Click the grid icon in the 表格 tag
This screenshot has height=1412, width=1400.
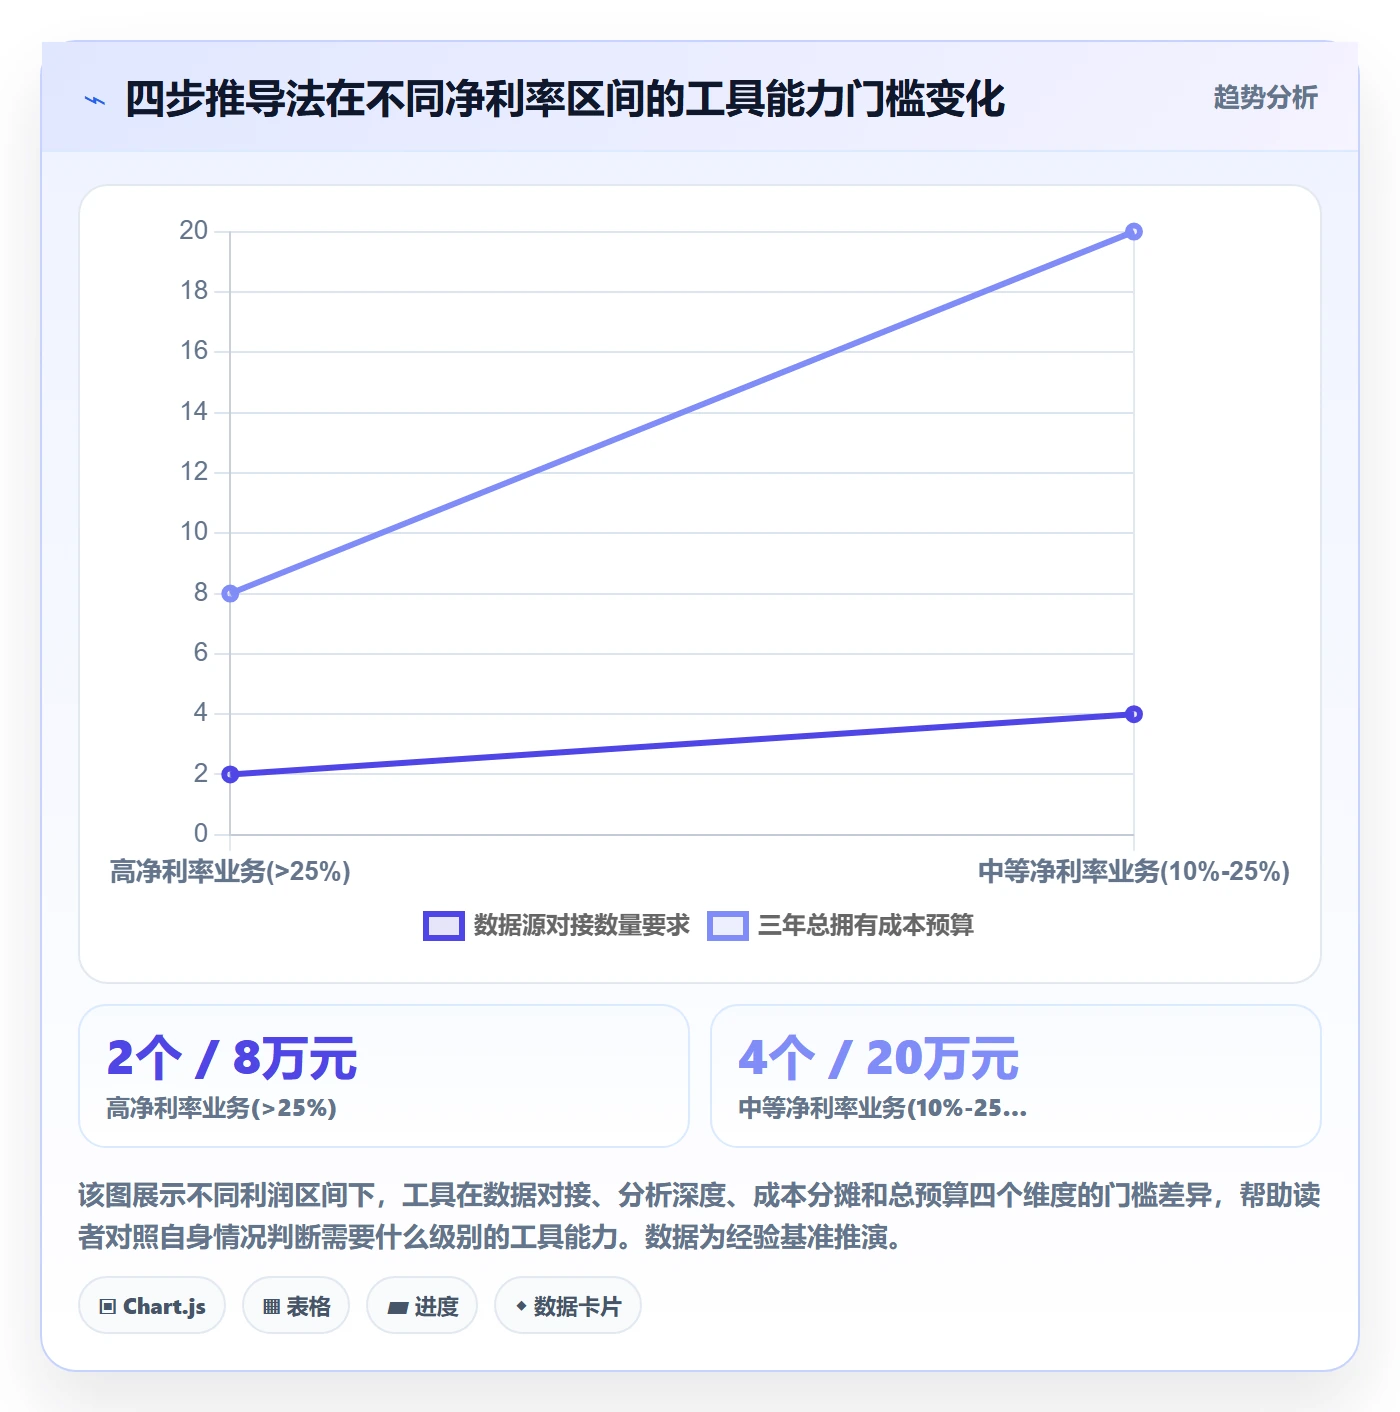(271, 1307)
